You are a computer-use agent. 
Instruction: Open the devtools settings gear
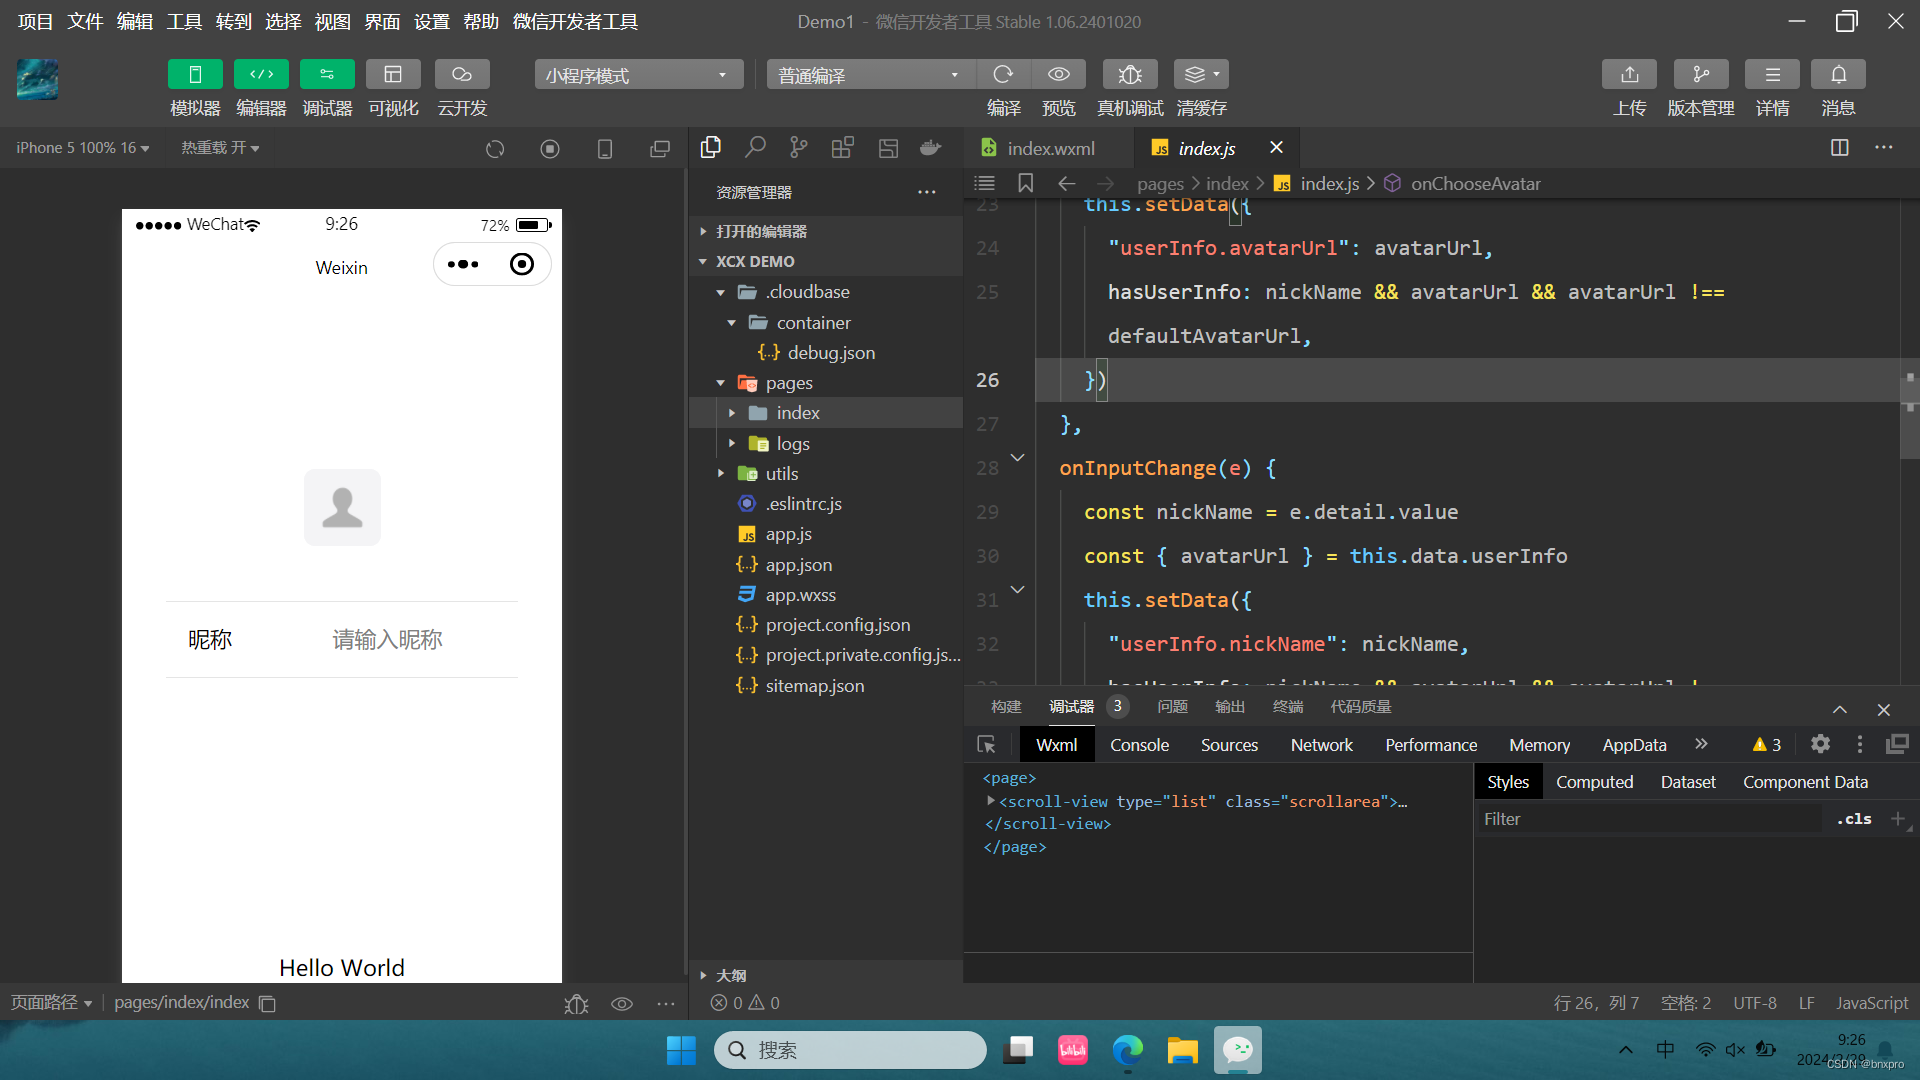(x=1820, y=744)
